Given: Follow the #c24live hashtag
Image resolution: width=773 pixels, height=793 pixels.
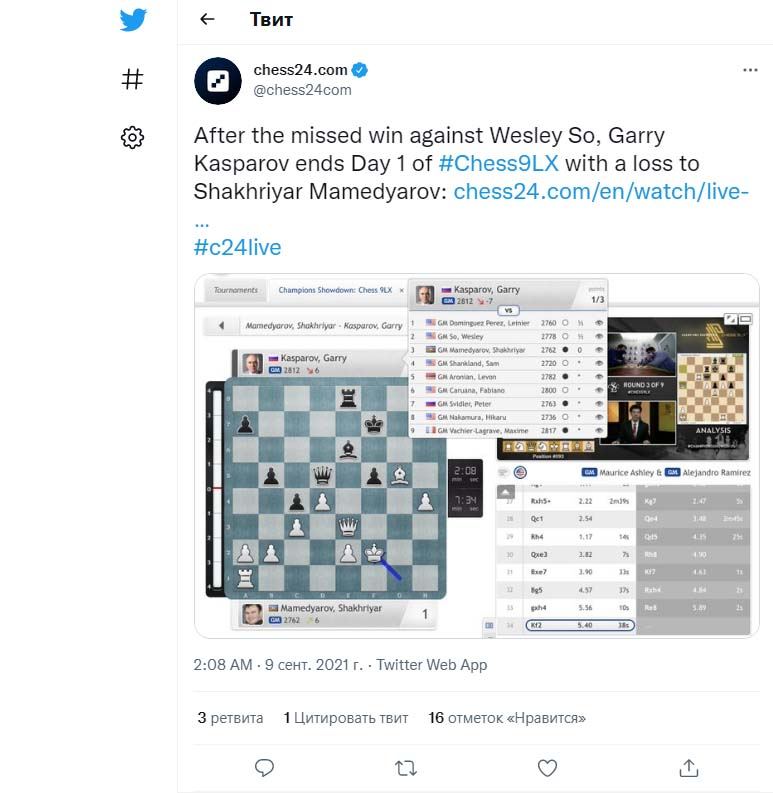Looking at the screenshot, I should (237, 247).
